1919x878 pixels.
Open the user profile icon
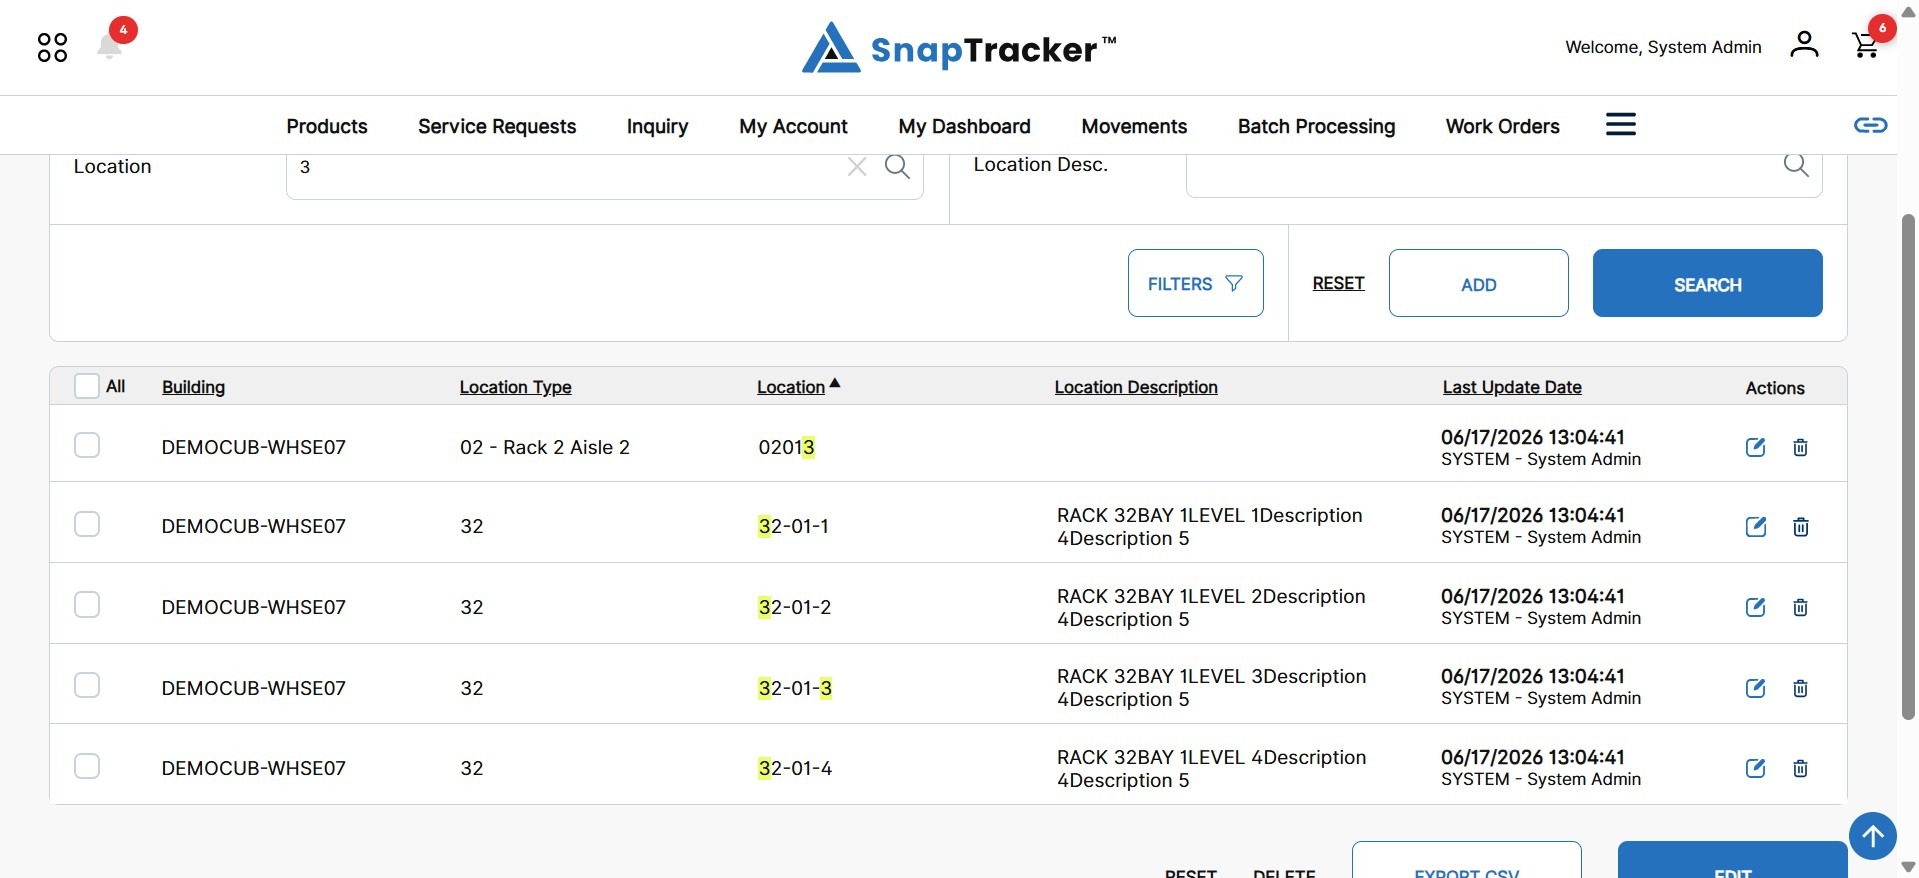pos(1804,44)
